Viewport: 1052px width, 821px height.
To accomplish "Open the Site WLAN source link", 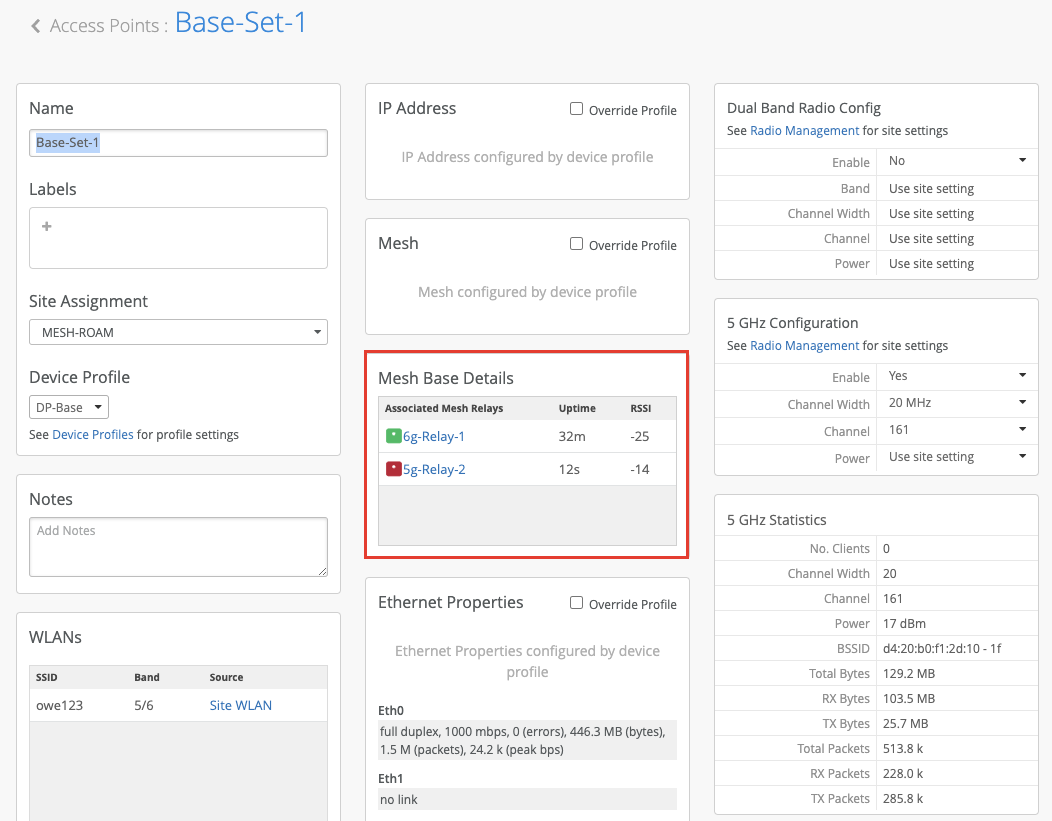I will tap(240, 705).
